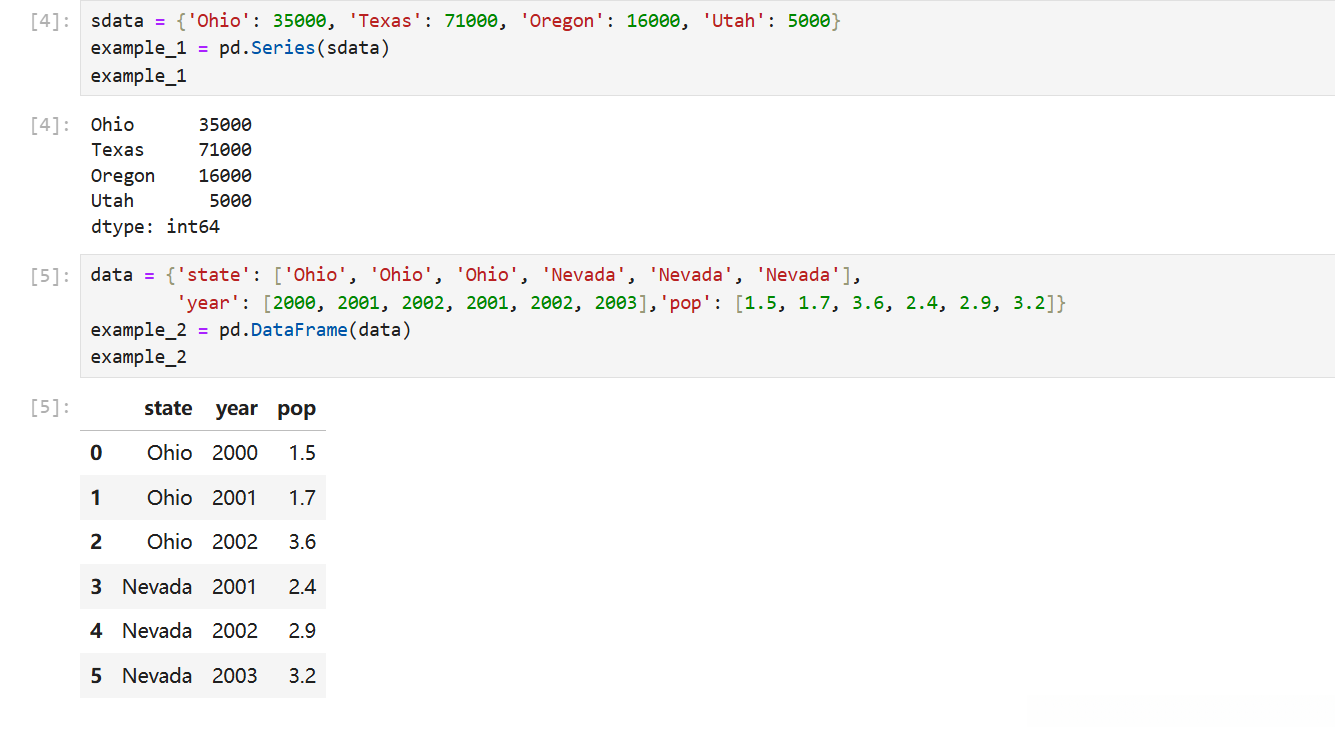The width and height of the screenshot is (1335, 734).
Task: Click the year 2003 cell in the table
Action: [235, 676]
